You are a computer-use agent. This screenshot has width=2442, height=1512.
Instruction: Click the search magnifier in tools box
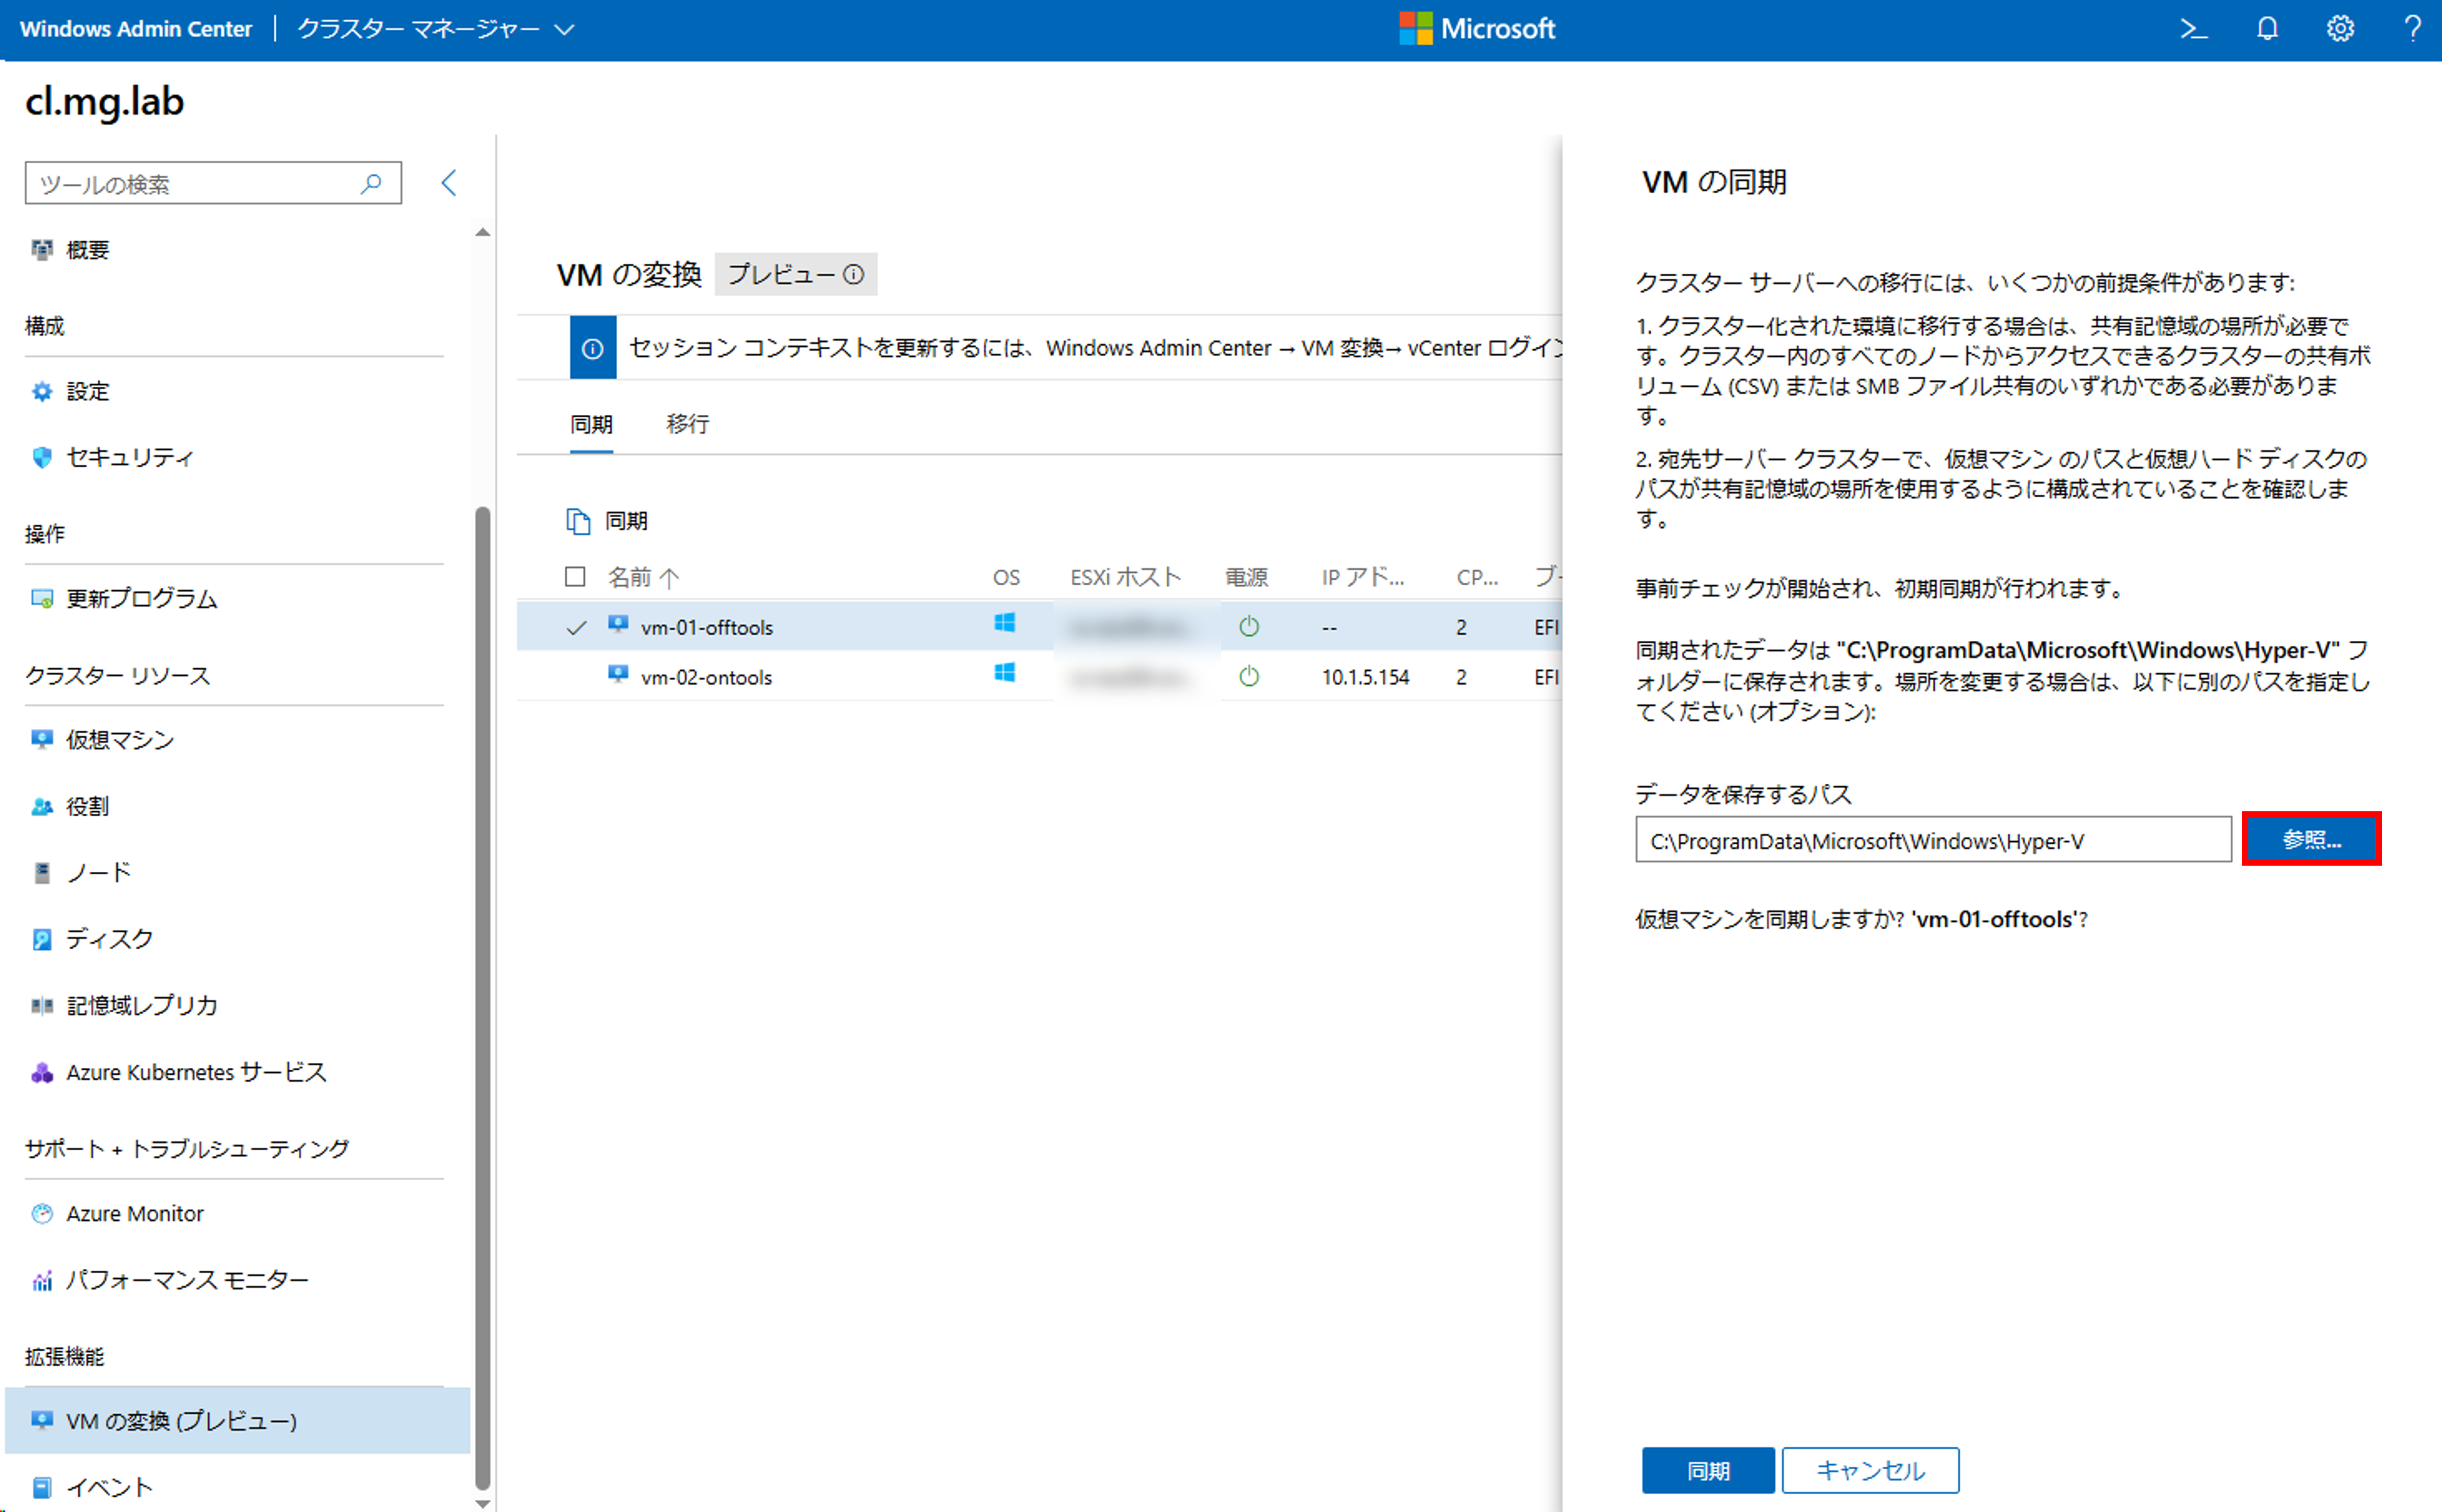[371, 183]
